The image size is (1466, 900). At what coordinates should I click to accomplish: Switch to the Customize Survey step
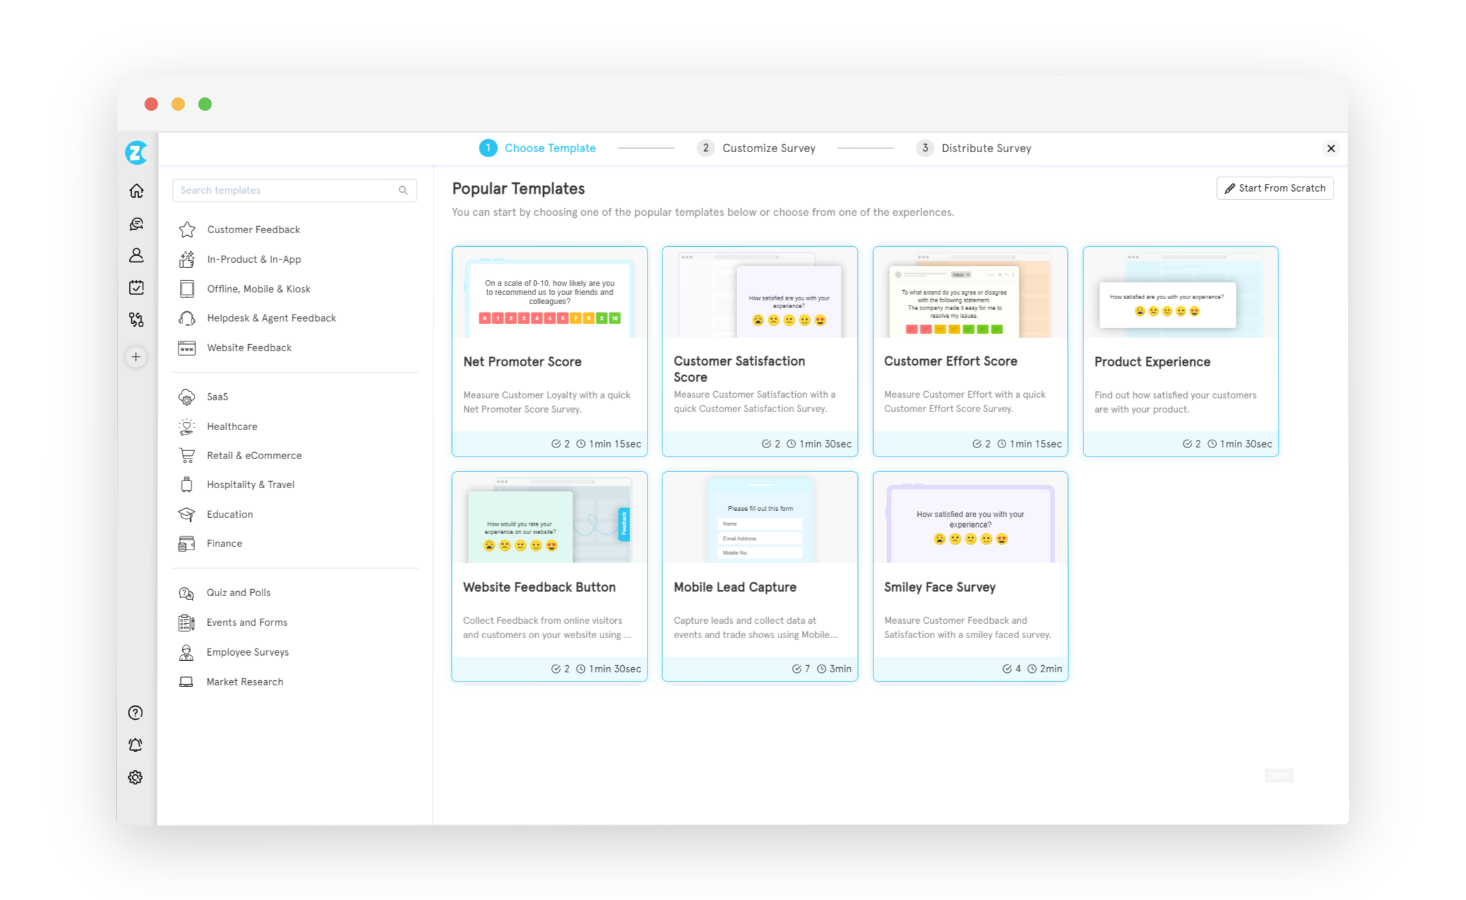768,148
